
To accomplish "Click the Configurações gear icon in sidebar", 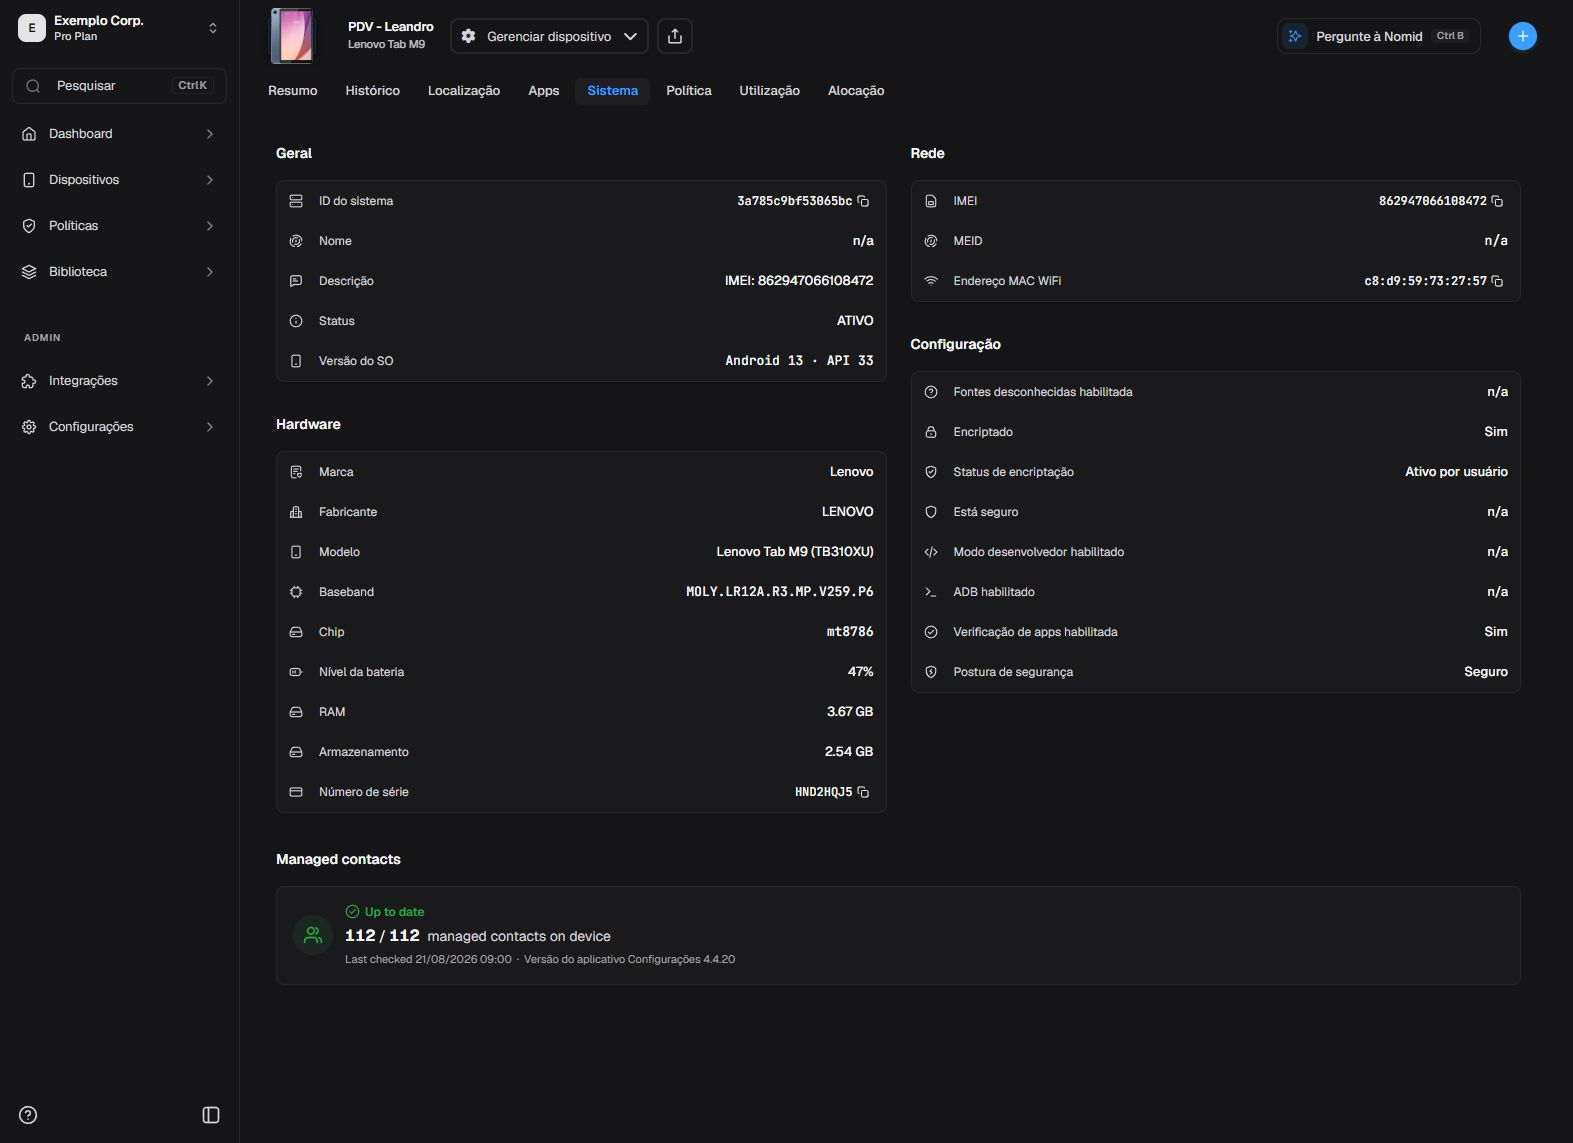I will (x=29, y=427).
